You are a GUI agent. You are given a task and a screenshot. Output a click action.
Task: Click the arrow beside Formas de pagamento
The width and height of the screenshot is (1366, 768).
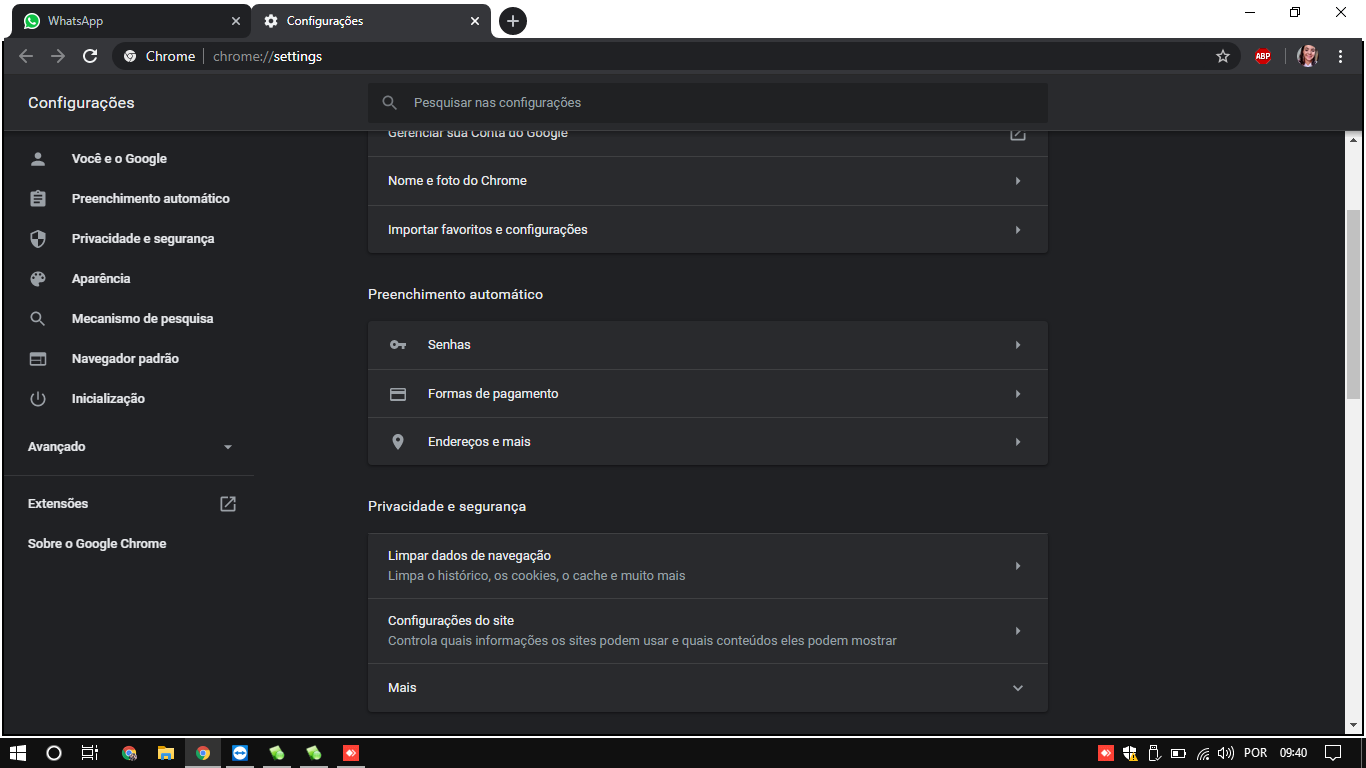coord(1018,394)
